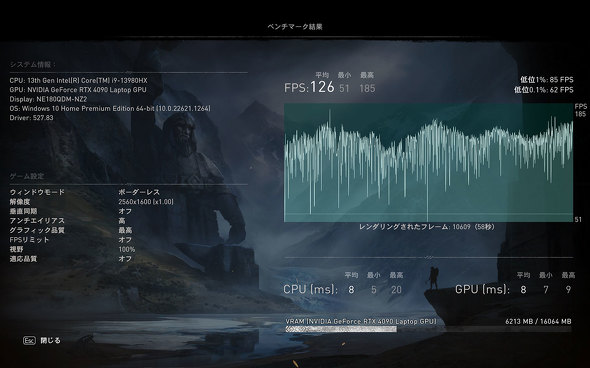This screenshot has width=590, height=368.
Task: Click the アンチエイリアス setting label
Action: click(37, 221)
